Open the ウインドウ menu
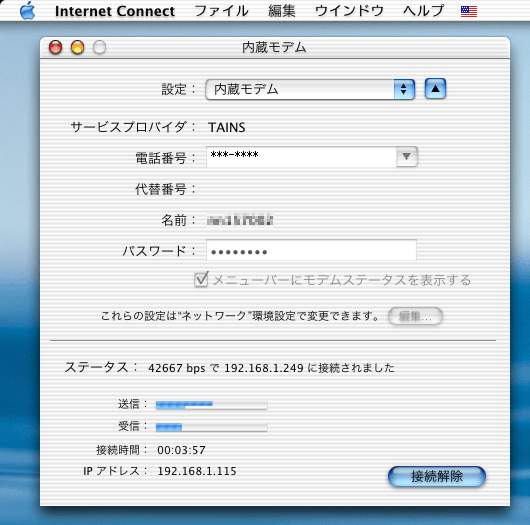Image resolution: width=530 pixels, height=525 pixels. tap(349, 11)
